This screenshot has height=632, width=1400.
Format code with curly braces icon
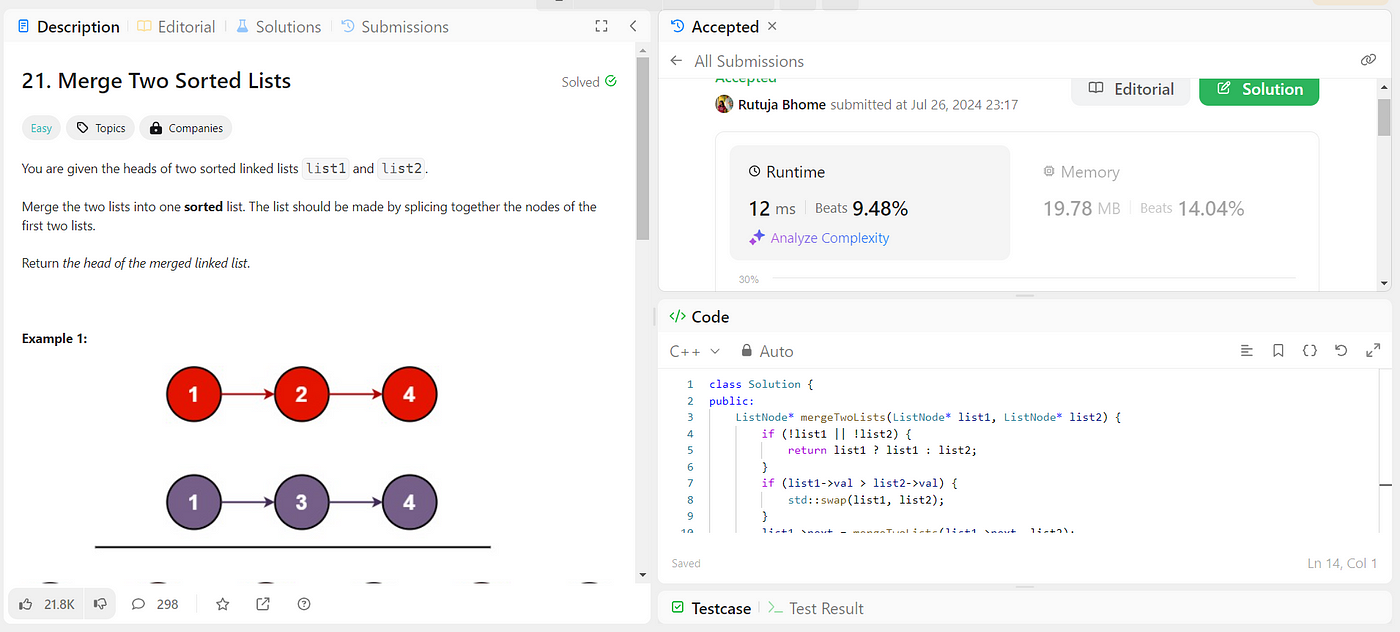tap(1309, 351)
